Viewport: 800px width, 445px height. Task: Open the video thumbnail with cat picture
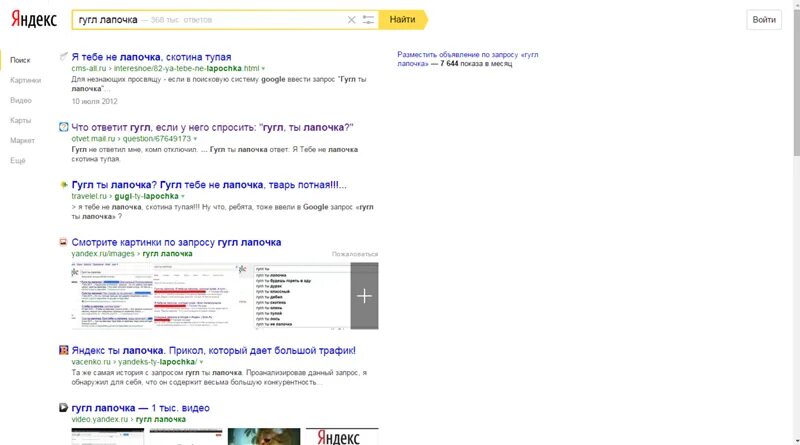(x=264, y=436)
